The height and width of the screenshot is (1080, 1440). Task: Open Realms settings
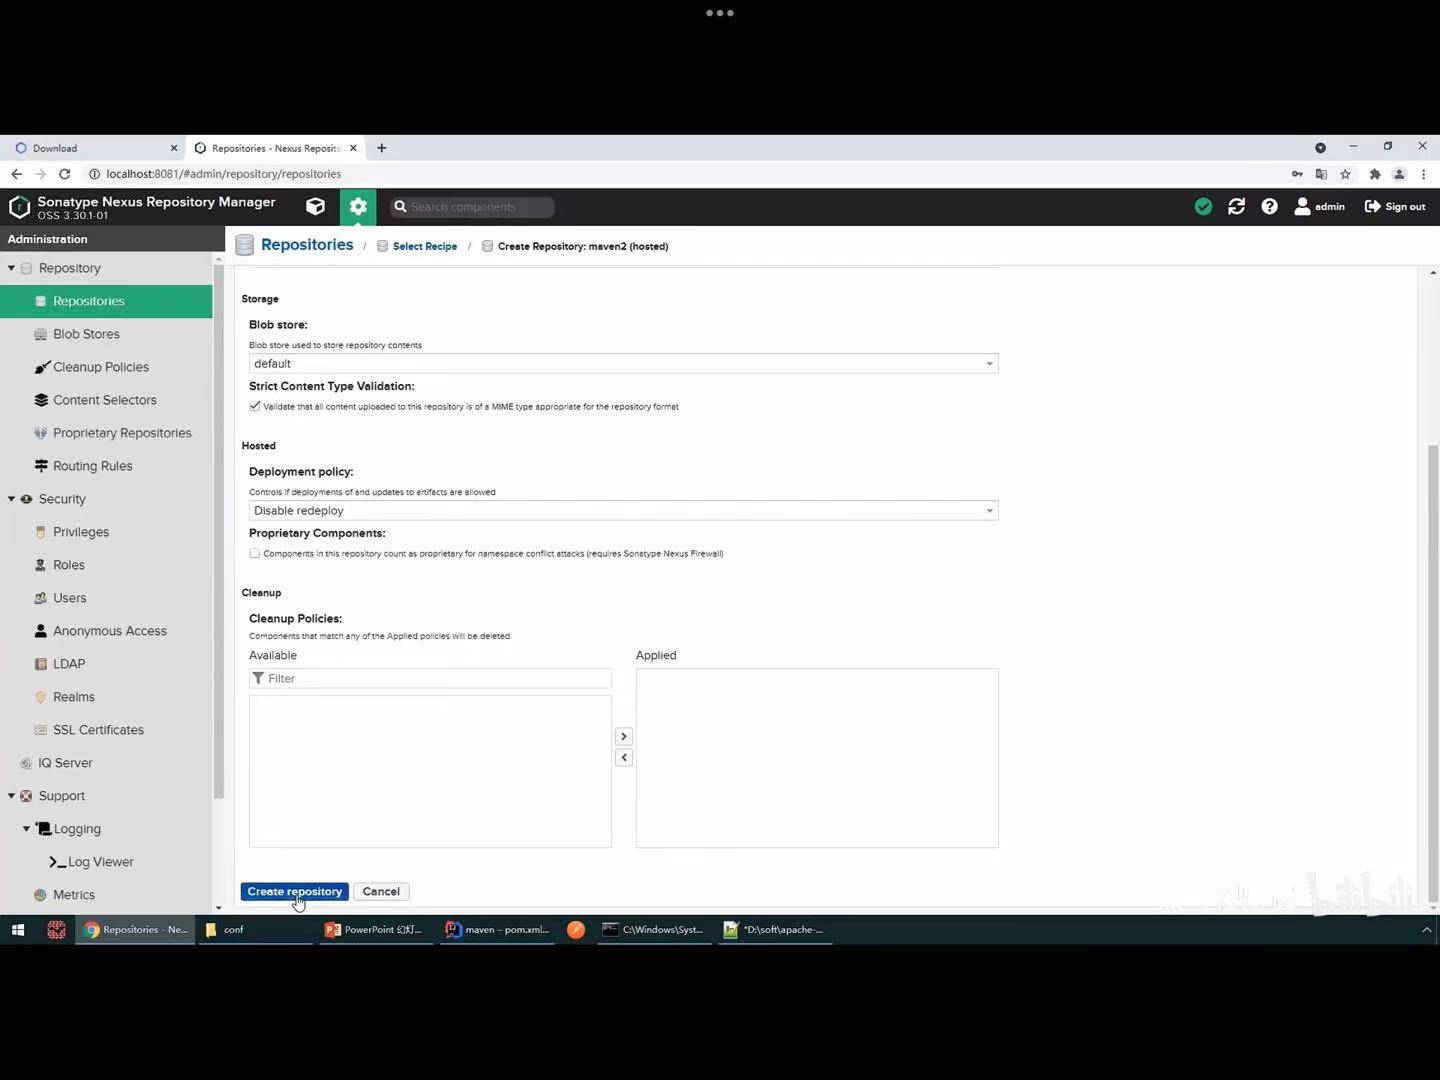click(x=74, y=697)
